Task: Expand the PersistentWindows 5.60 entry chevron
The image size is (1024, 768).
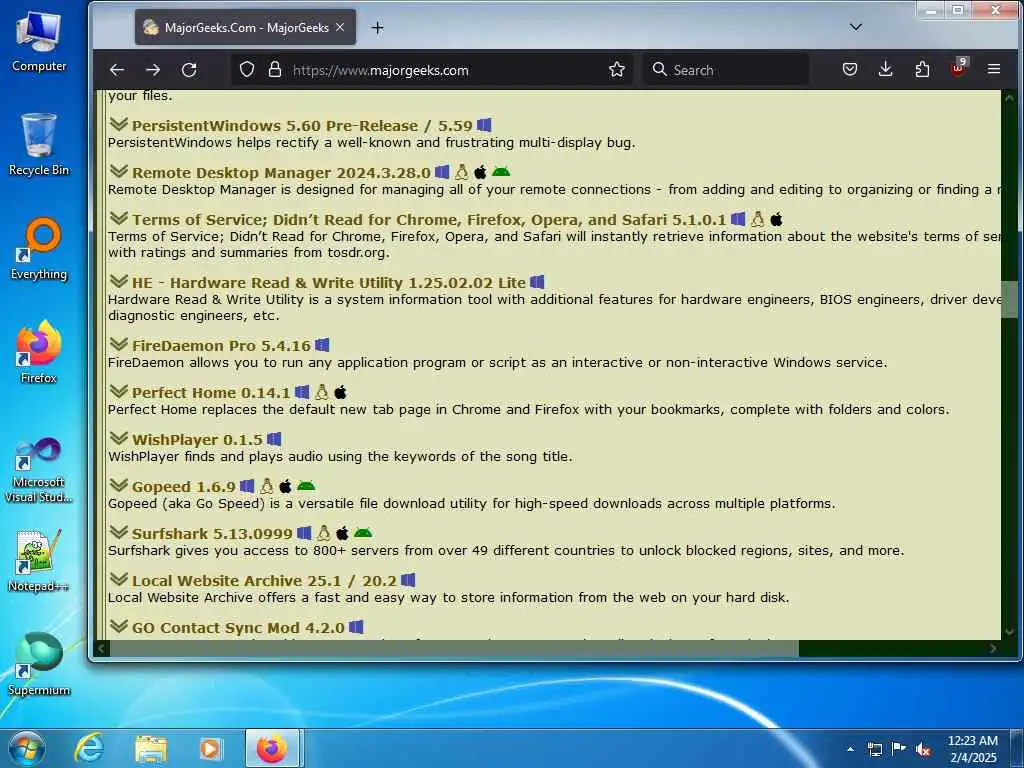Action: pyautogui.click(x=118, y=125)
